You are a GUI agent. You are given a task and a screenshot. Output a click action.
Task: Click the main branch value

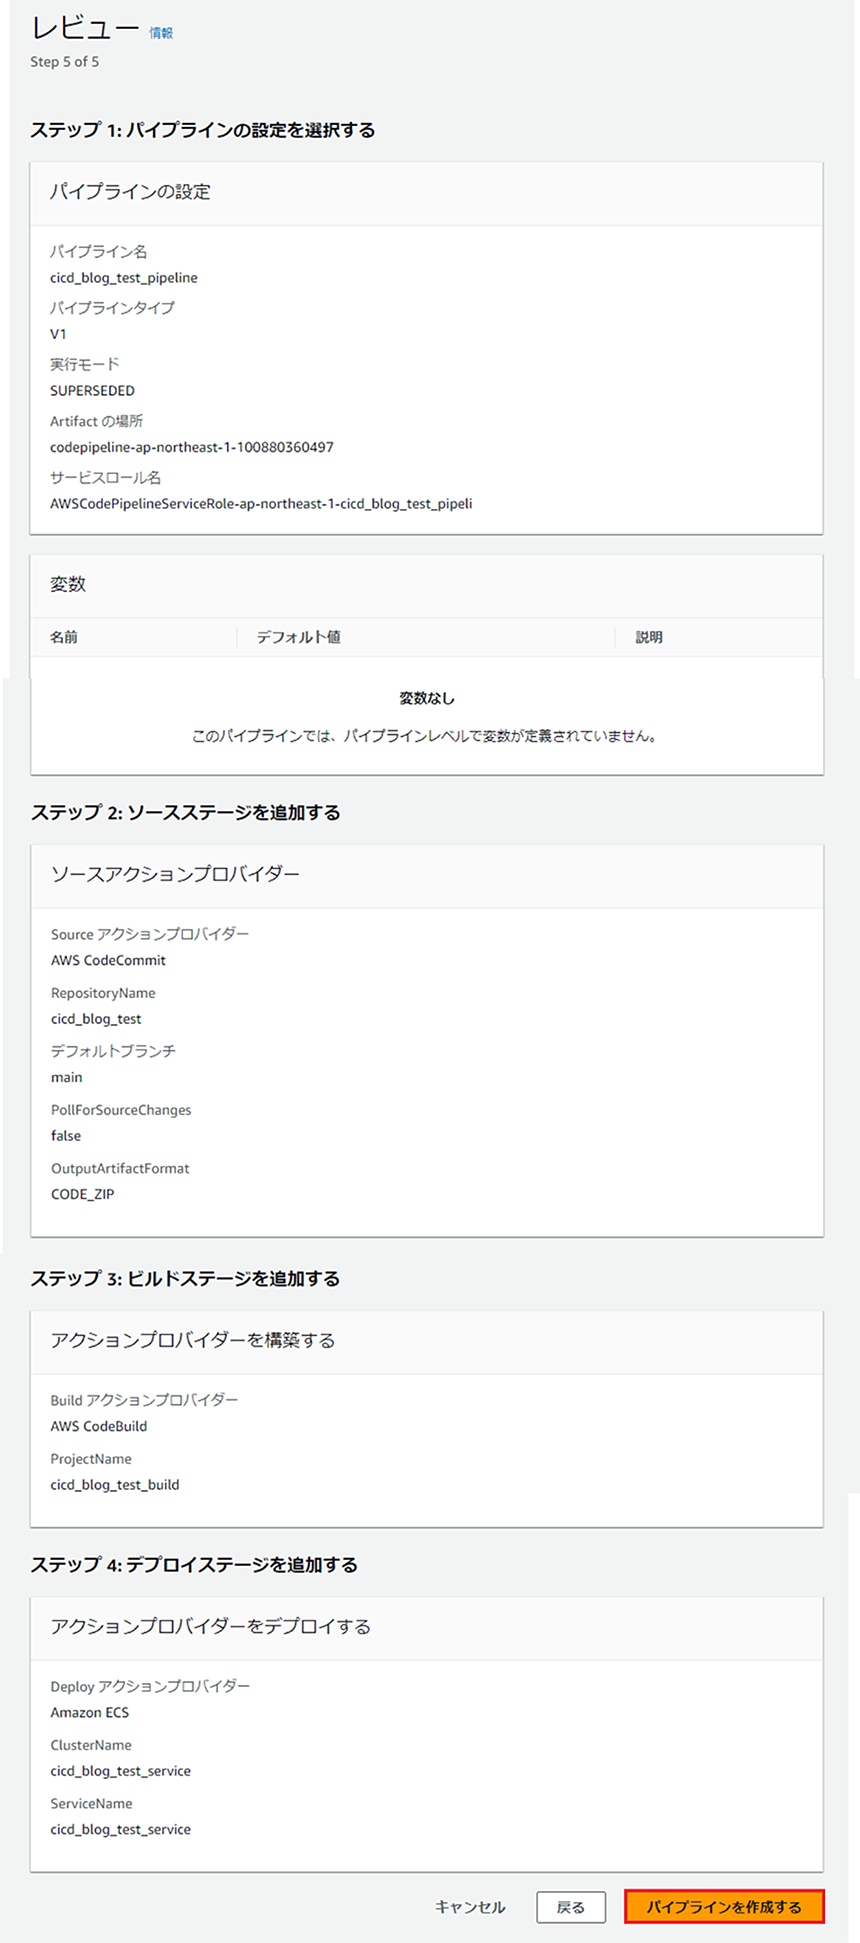pyautogui.click(x=67, y=1077)
